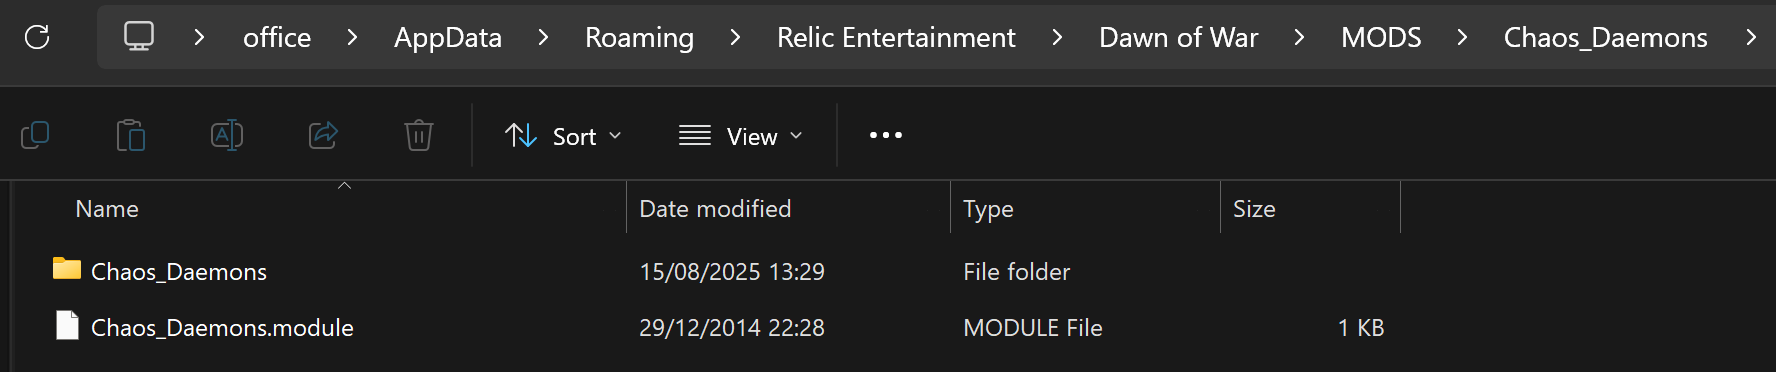Click the Refresh icon
Image resolution: width=1776 pixels, height=372 pixels.
(x=37, y=38)
